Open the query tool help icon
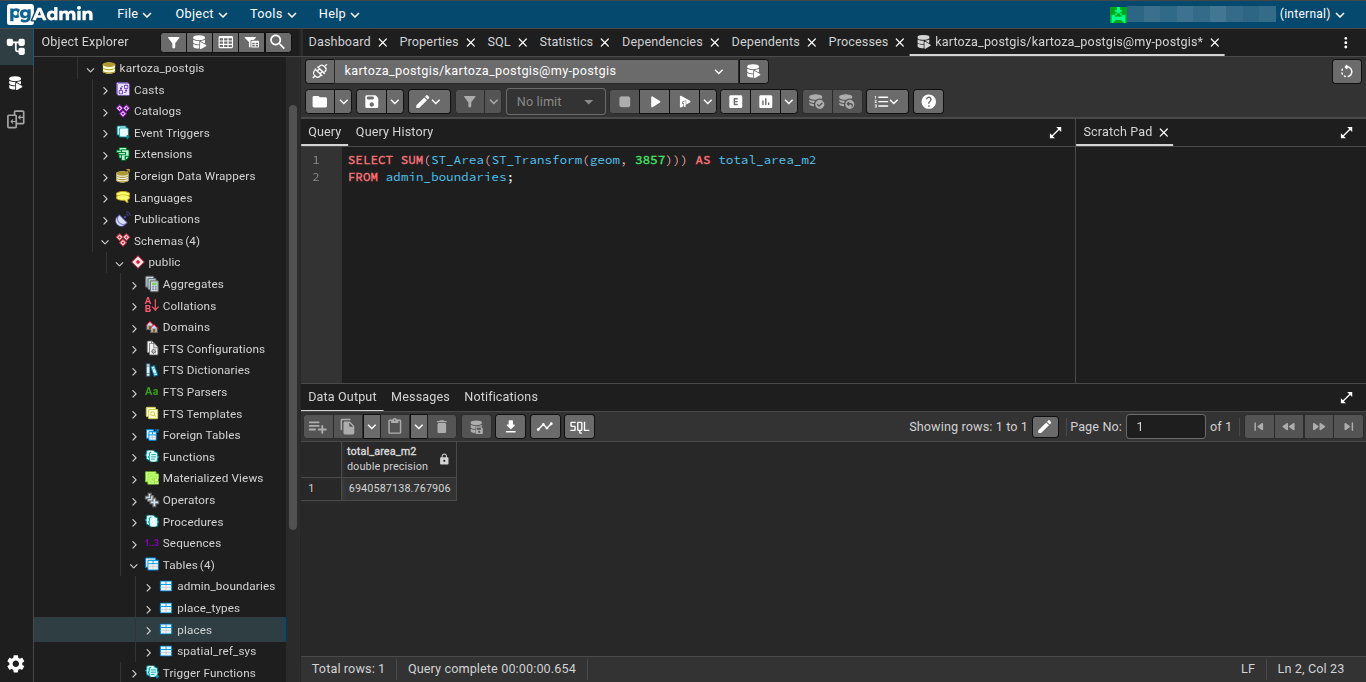 [928, 102]
